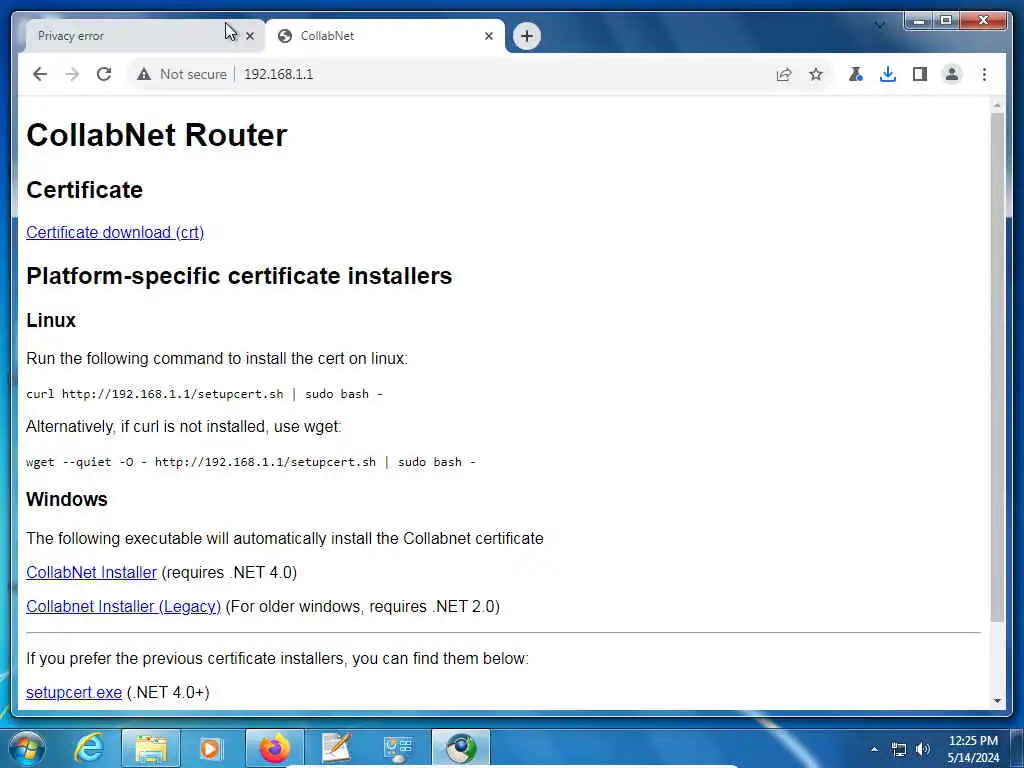Open the control panel taskbar icon
Viewport: 1024px width, 768px height.
click(x=398, y=748)
